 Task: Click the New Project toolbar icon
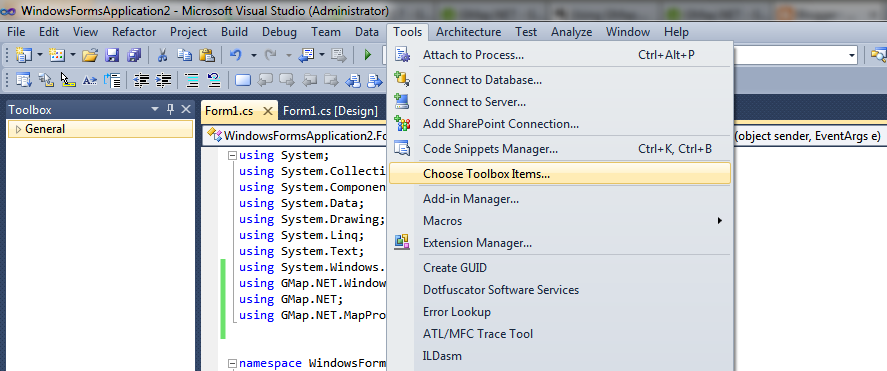click(24, 55)
